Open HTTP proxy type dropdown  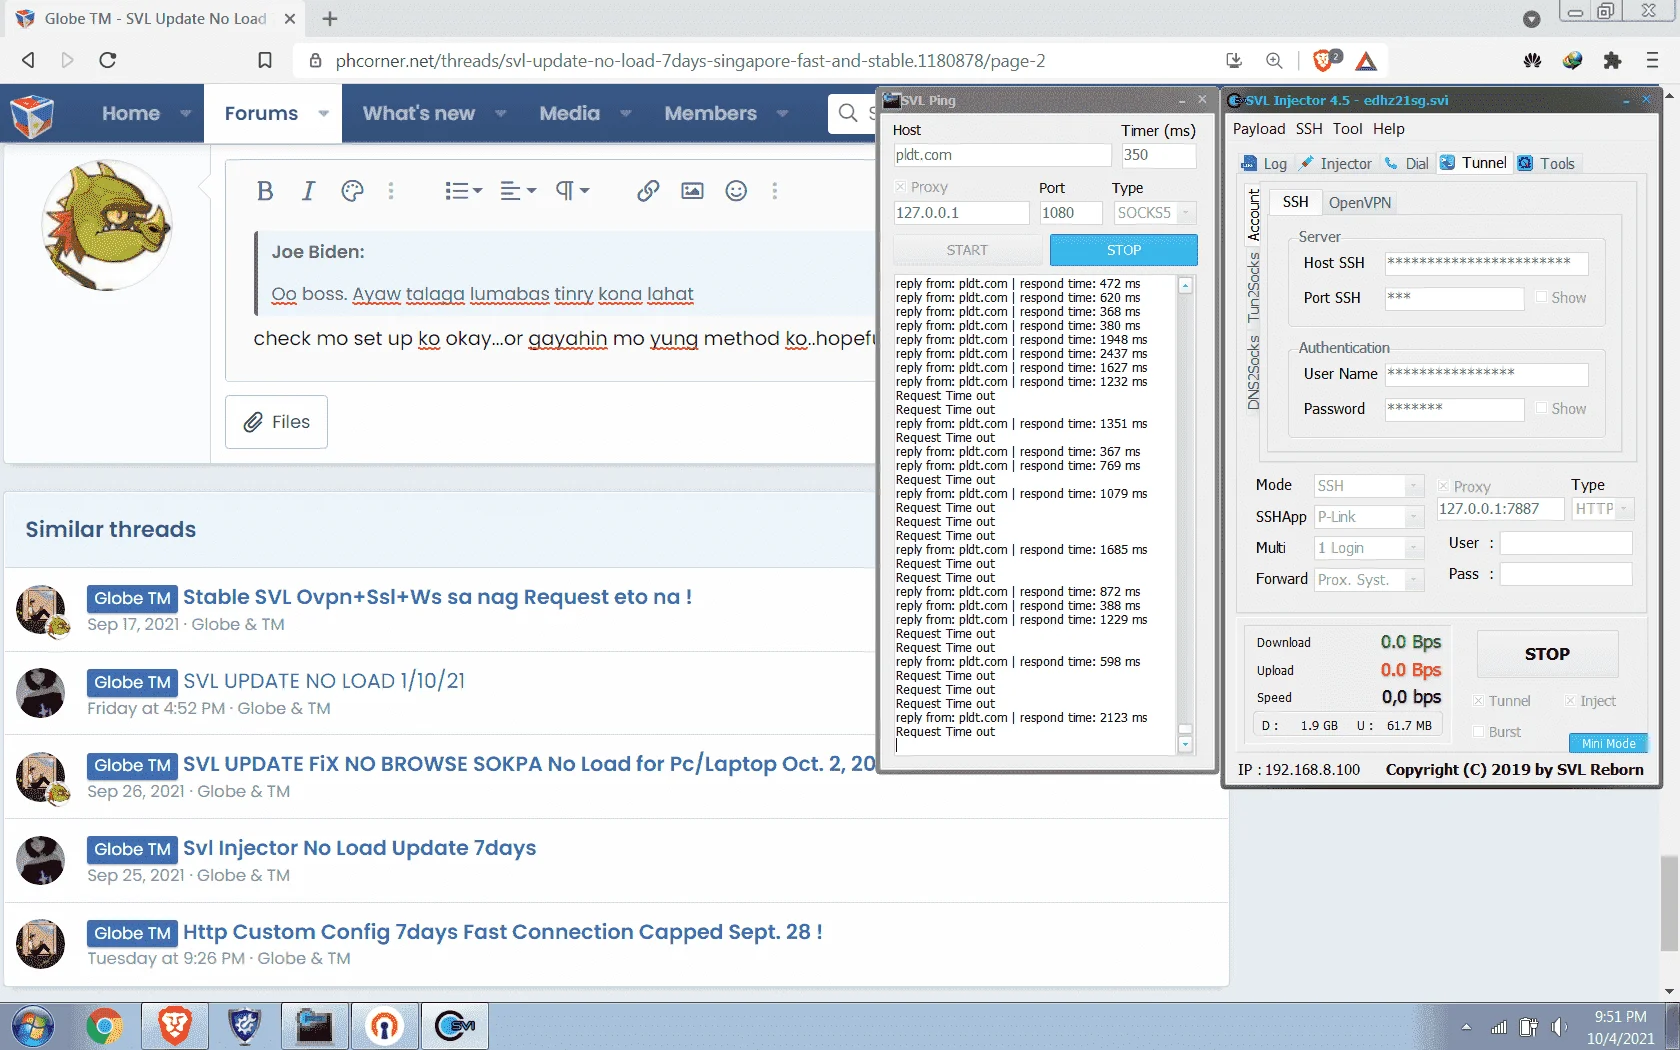pos(1603,509)
